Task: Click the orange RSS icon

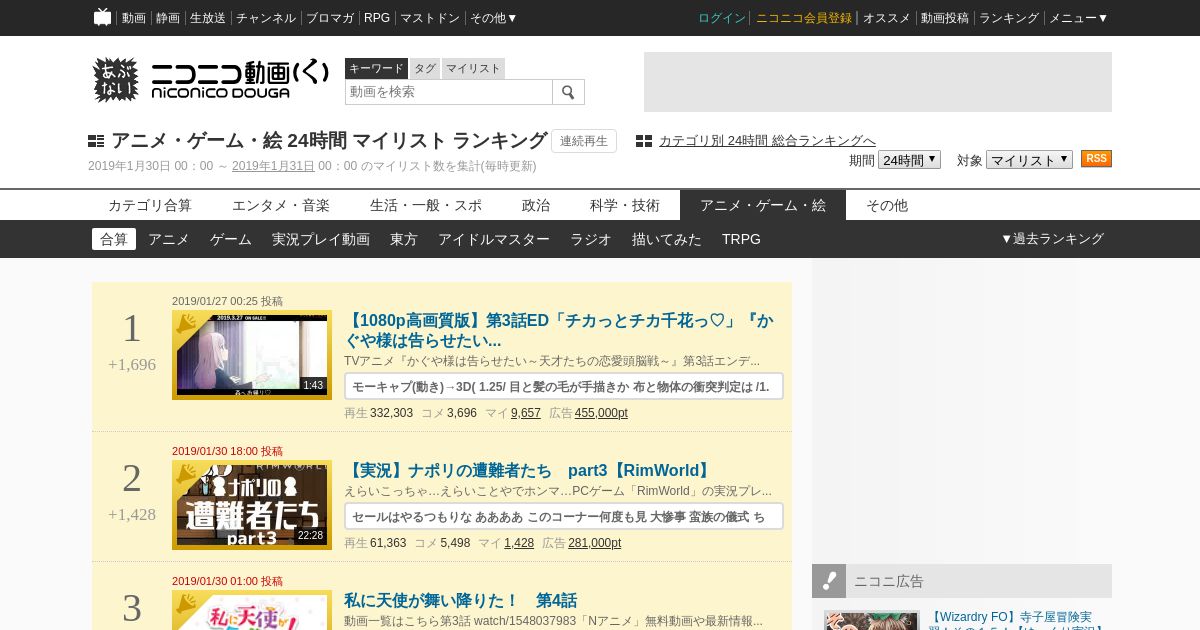Action: point(1096,159)
